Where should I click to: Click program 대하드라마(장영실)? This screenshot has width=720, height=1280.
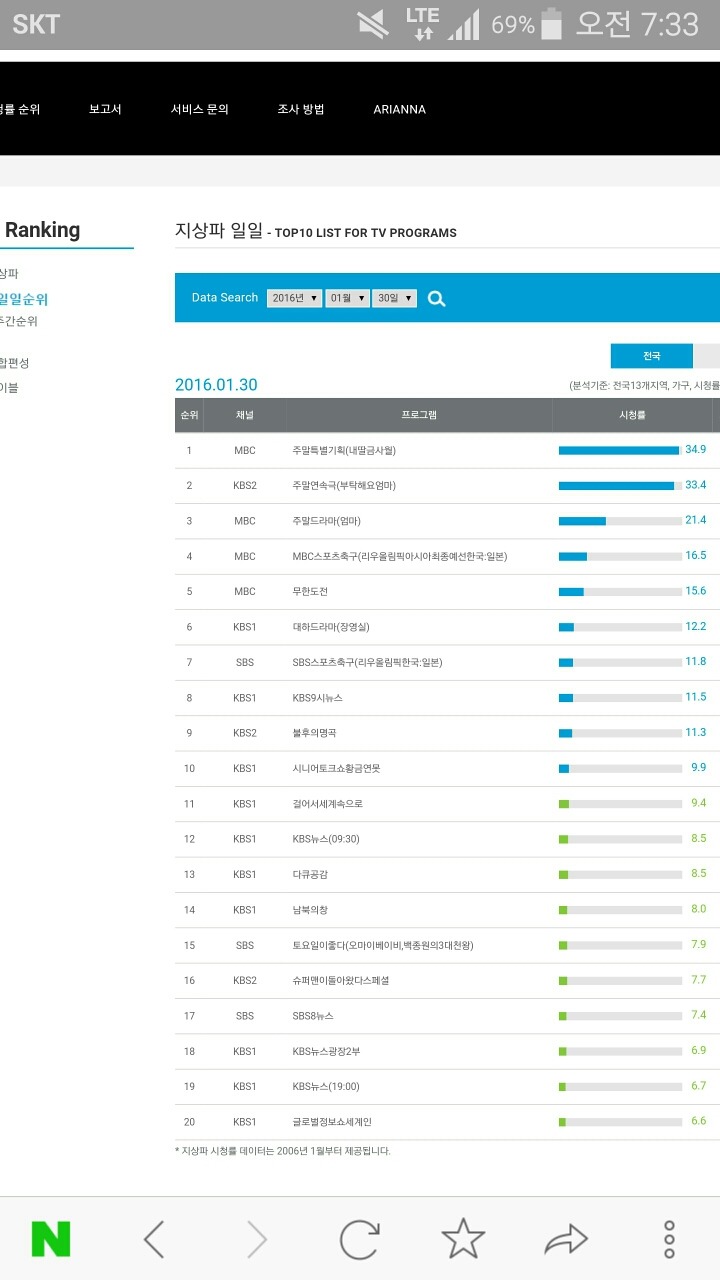[x=333, y=627]
